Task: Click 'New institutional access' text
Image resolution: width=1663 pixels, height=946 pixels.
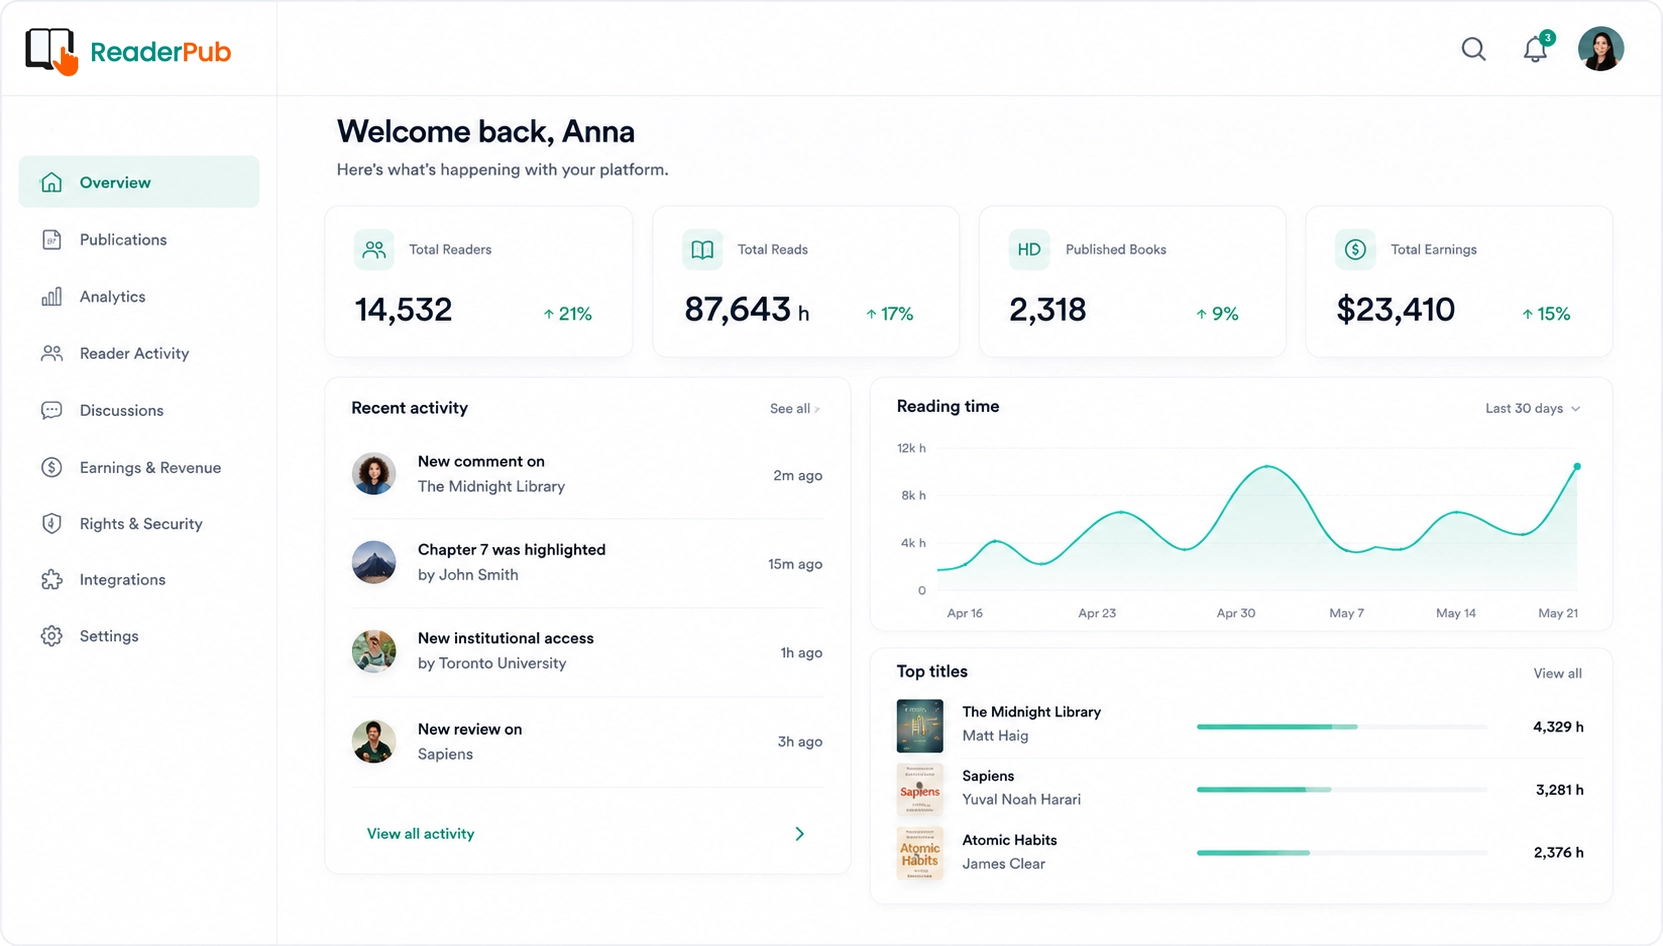Action: click(505, 638)
